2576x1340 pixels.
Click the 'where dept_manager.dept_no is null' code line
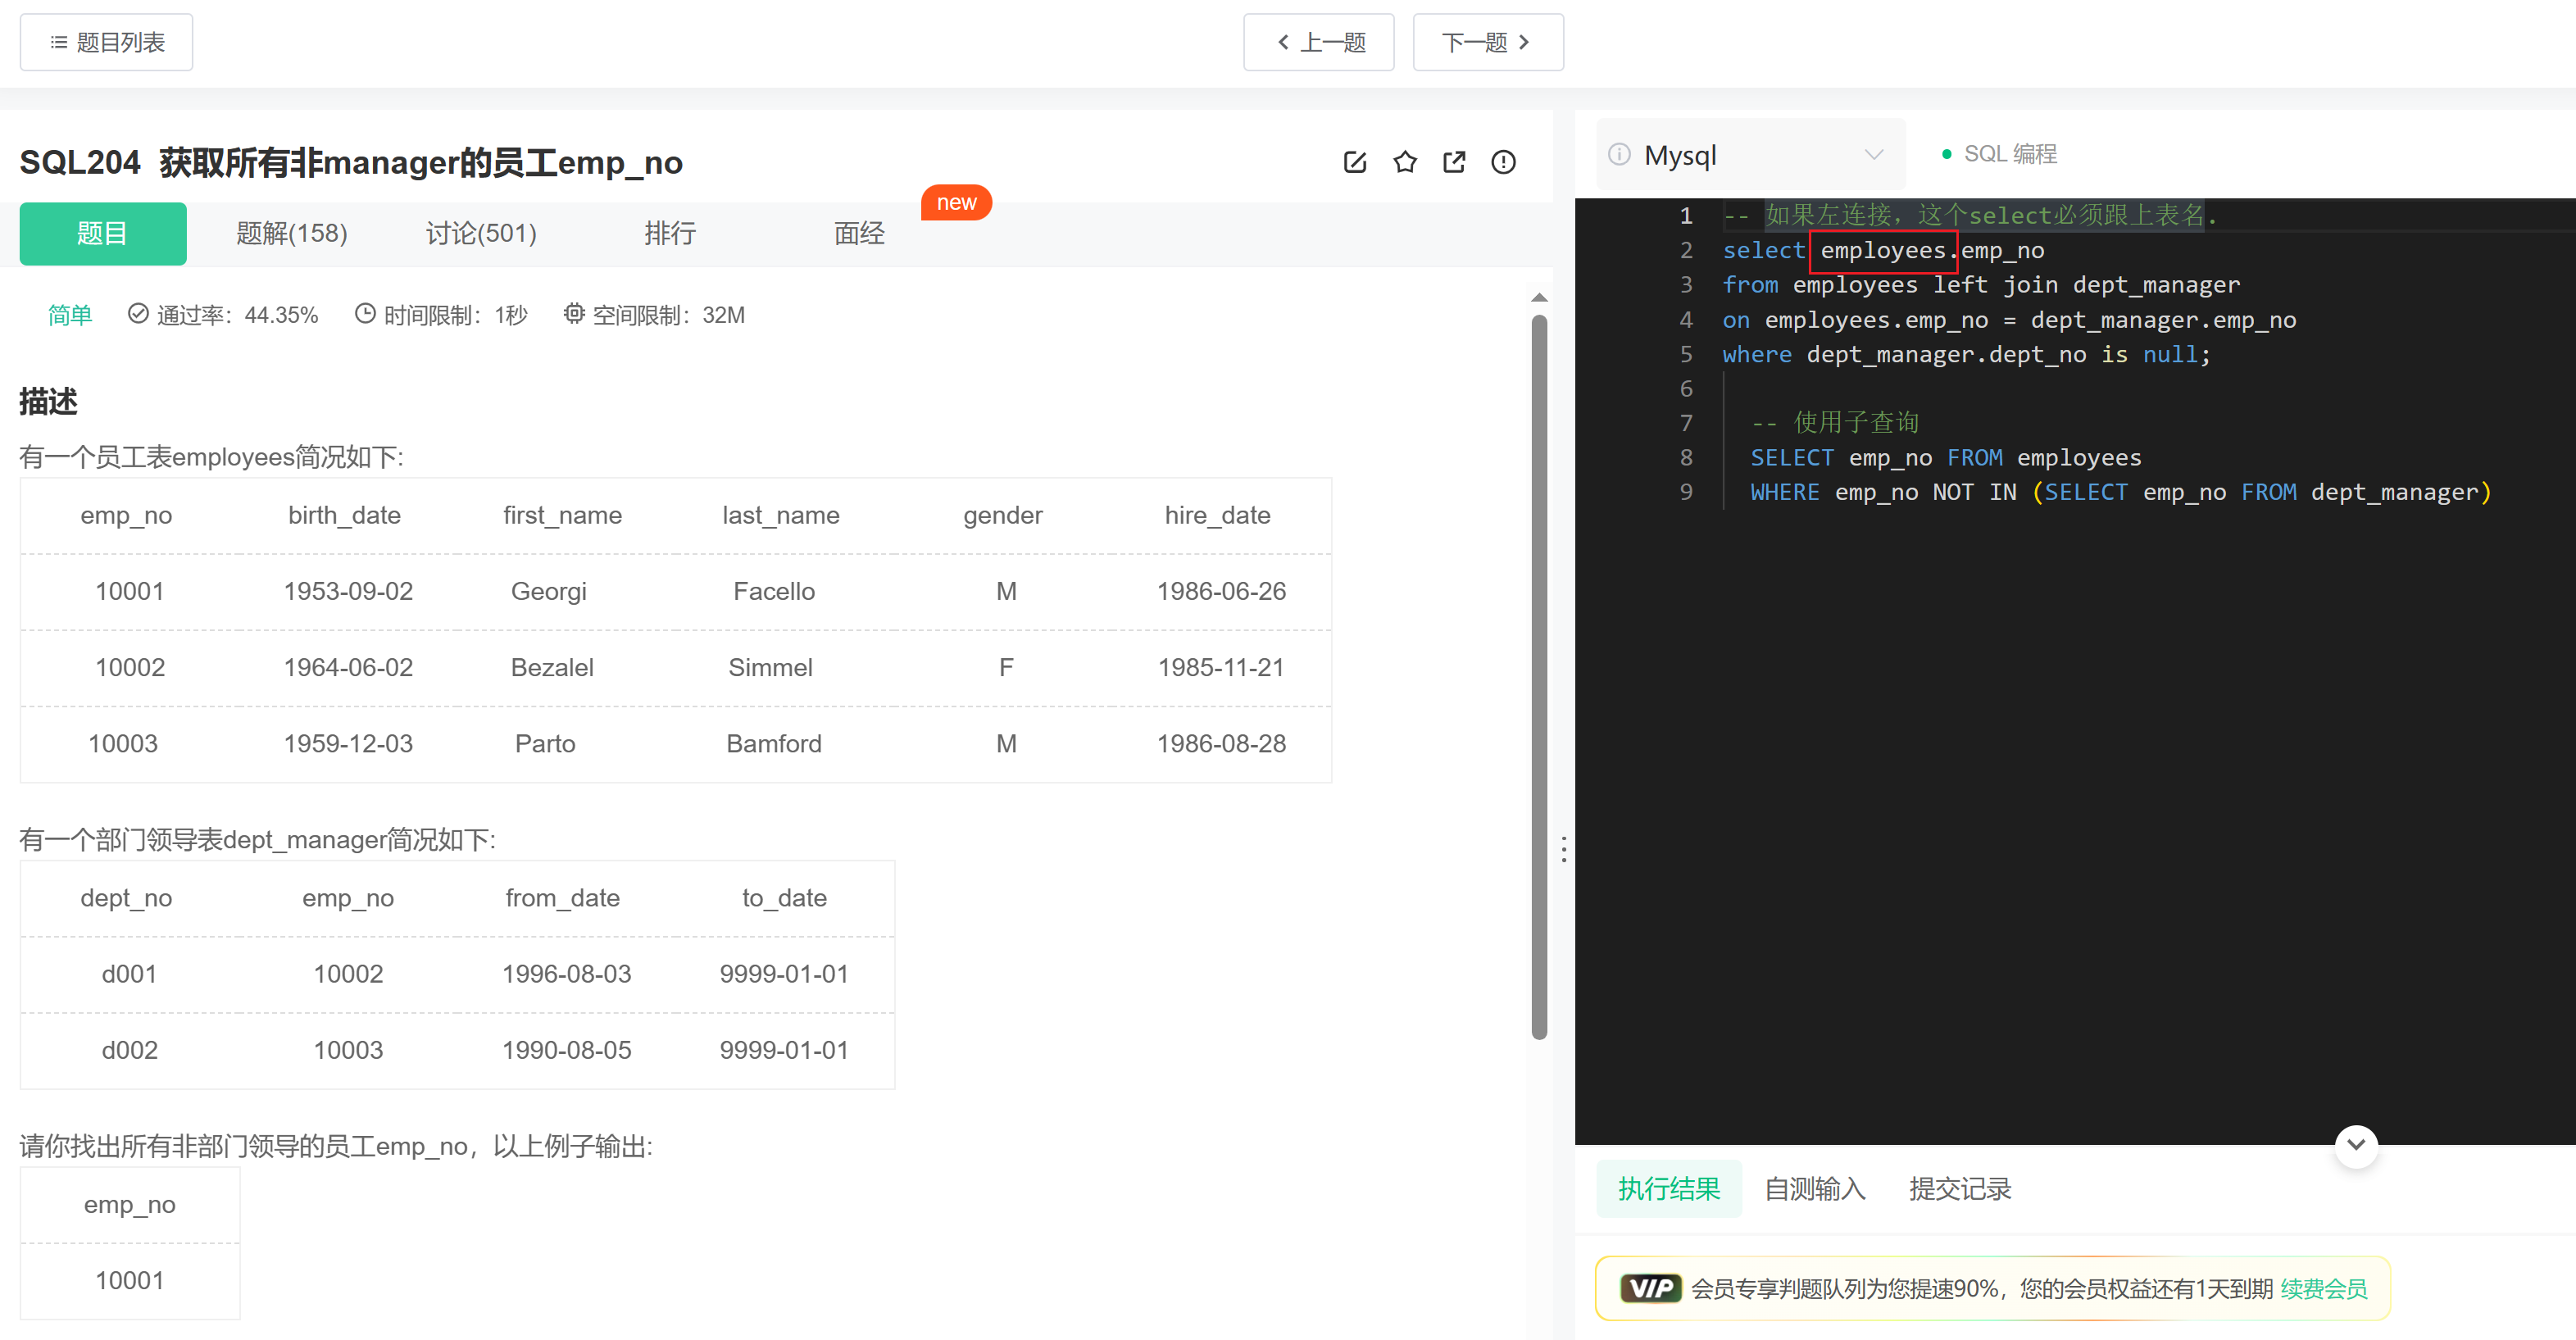[x=1966, y=354]
